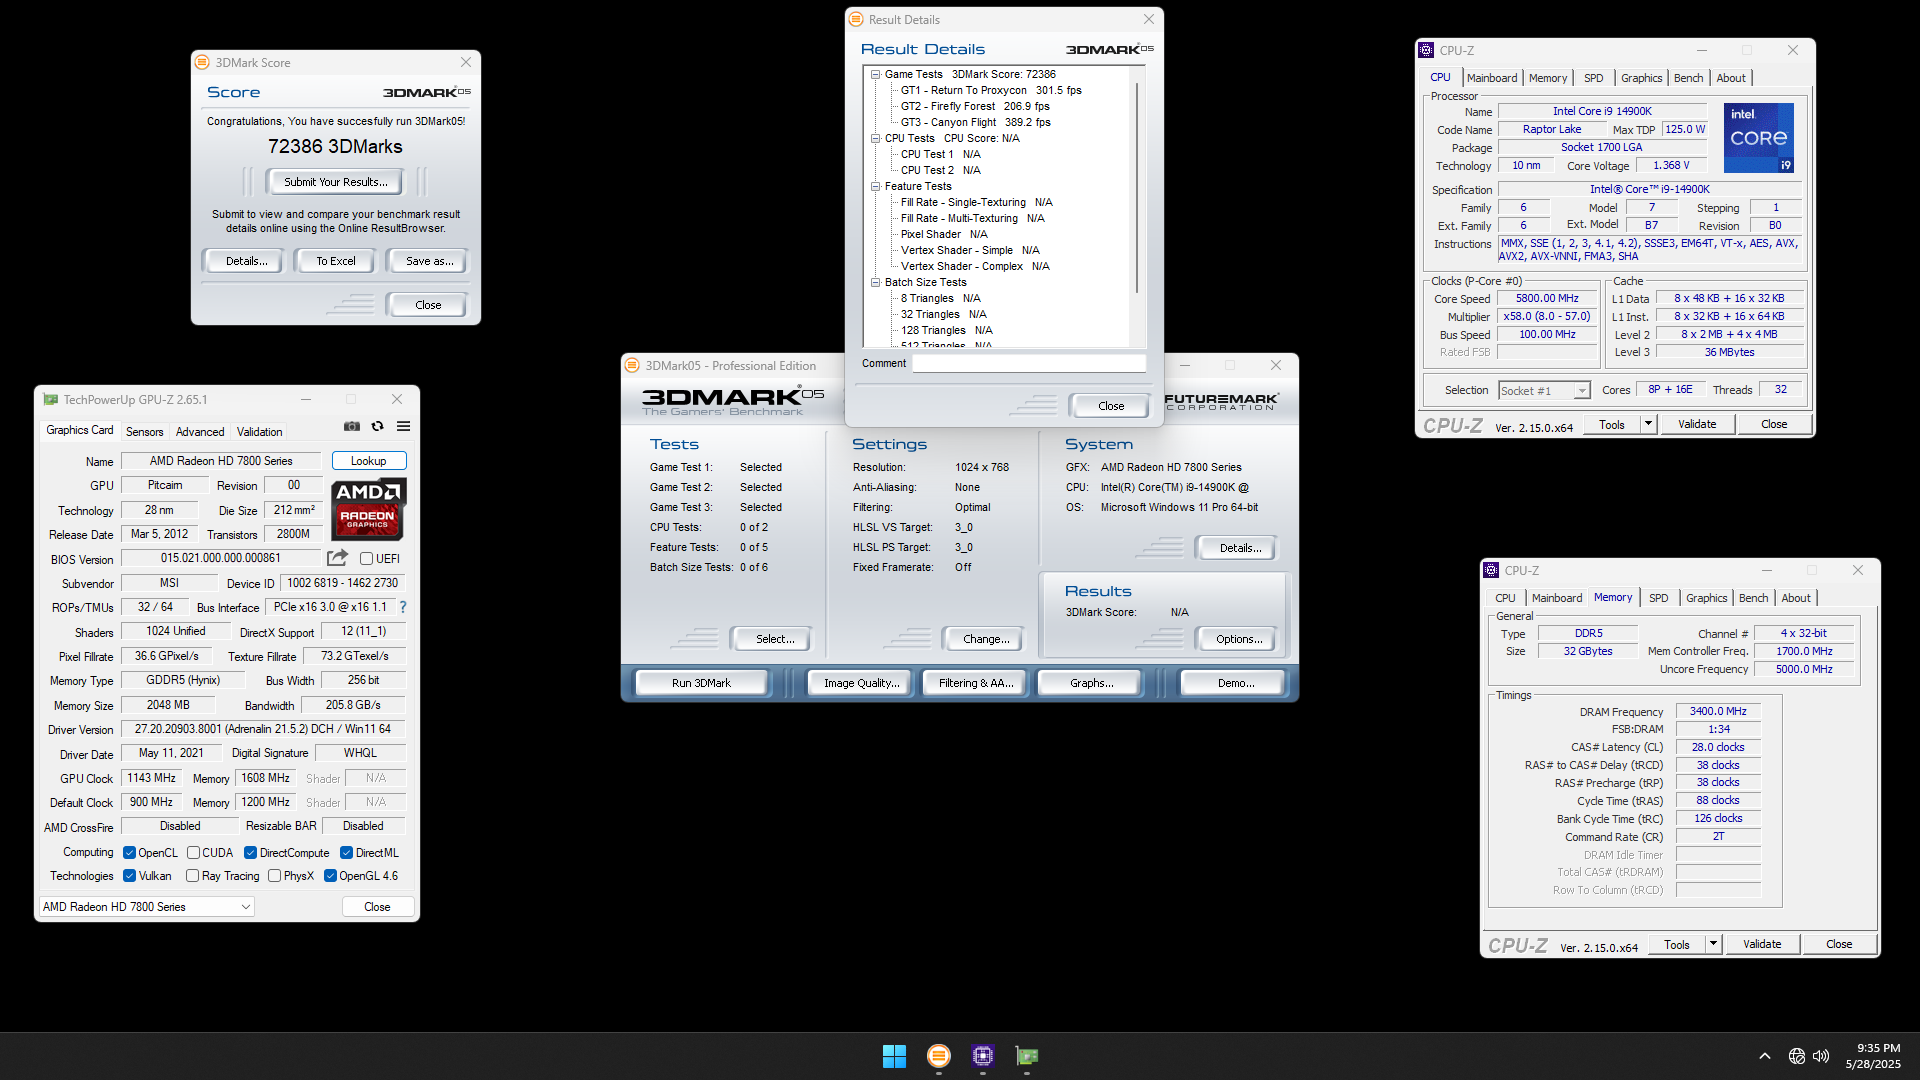Click Validate in CPU-Z CPU window
The width and height of the screenshot is (1920, 1080).
click(x=1697, y=424)
